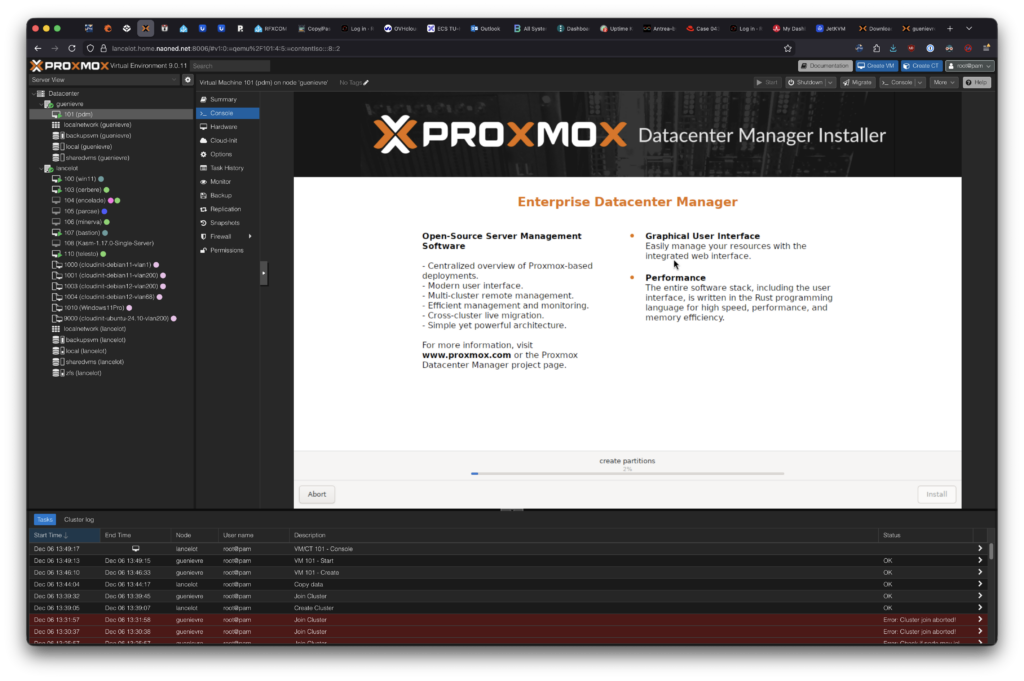The width and height of the screenshot is (1024, 681).
Task: Click the pencil icon to edit tags
Action: [x=366, y=82]
